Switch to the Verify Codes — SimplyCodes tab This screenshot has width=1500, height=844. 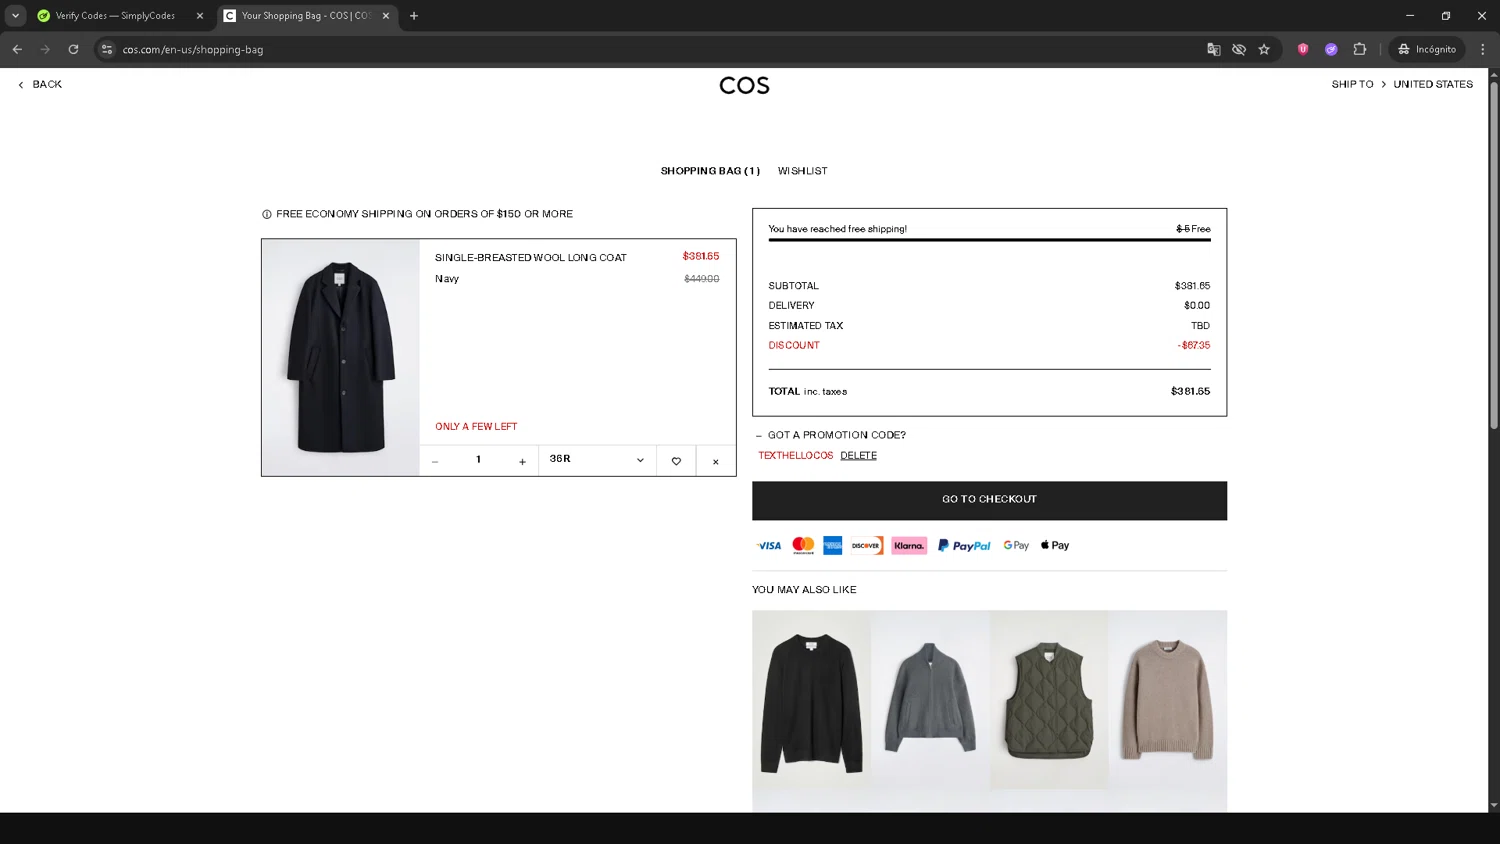pos(114,16)
